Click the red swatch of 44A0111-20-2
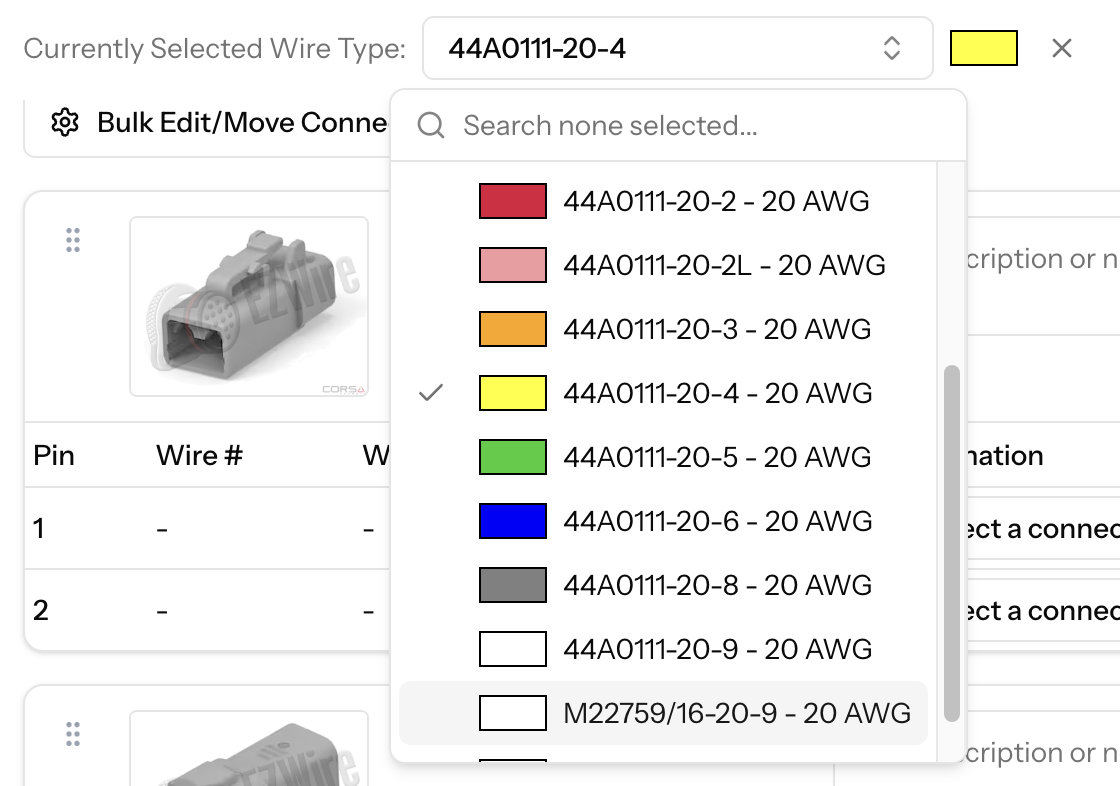 point(513,202)
